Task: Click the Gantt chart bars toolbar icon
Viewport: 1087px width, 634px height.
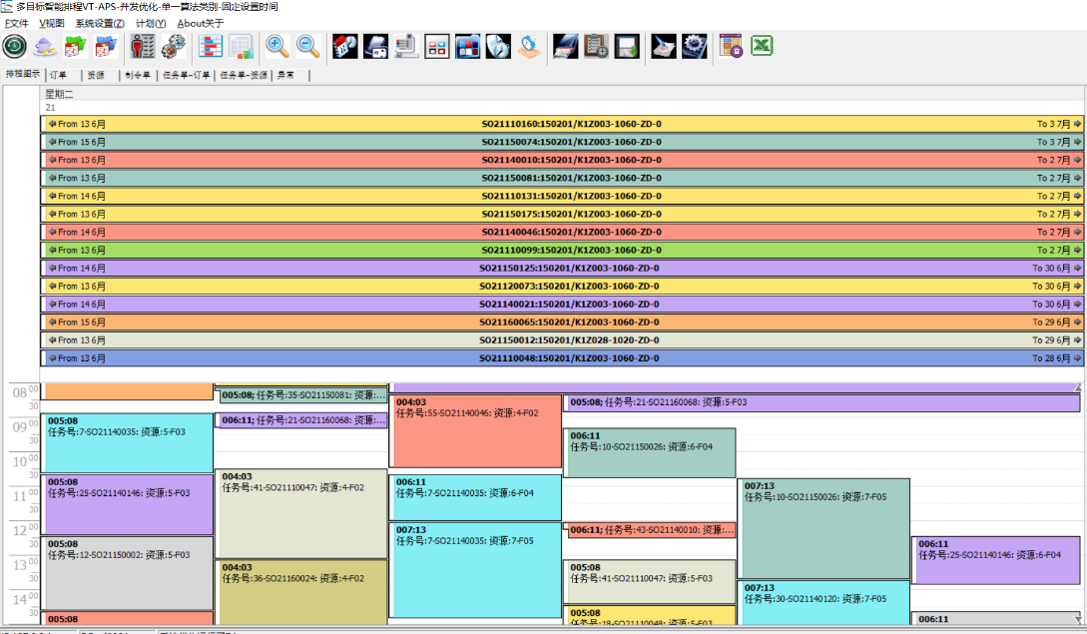Action: click(x=211, y=46)
